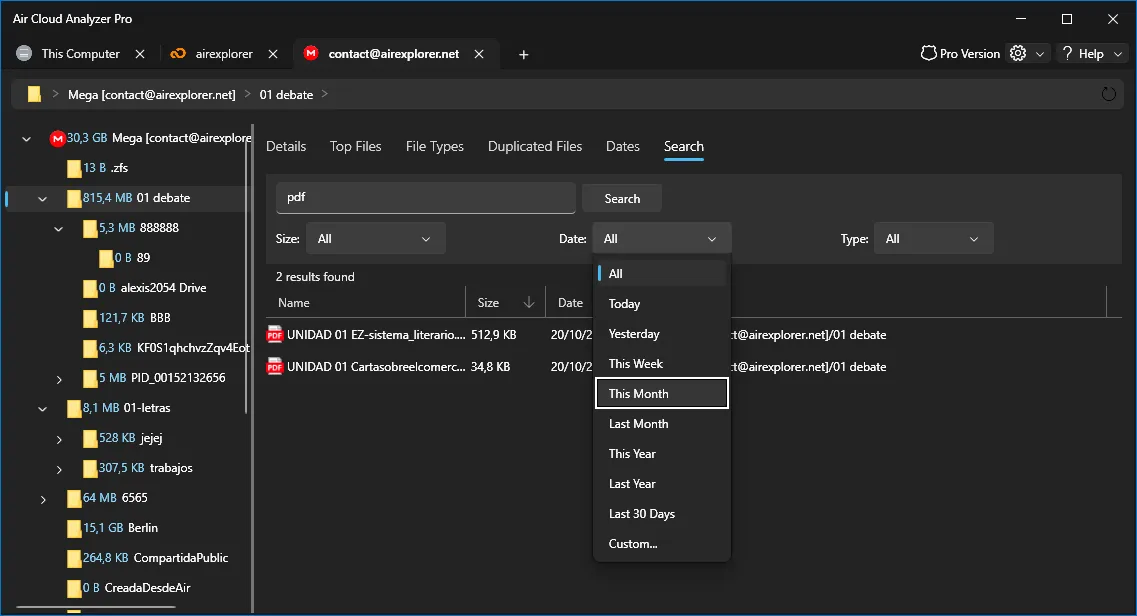Screen dimensions: 1137x616
Task: Choose All in the Date list
Action: click(661, 273)
